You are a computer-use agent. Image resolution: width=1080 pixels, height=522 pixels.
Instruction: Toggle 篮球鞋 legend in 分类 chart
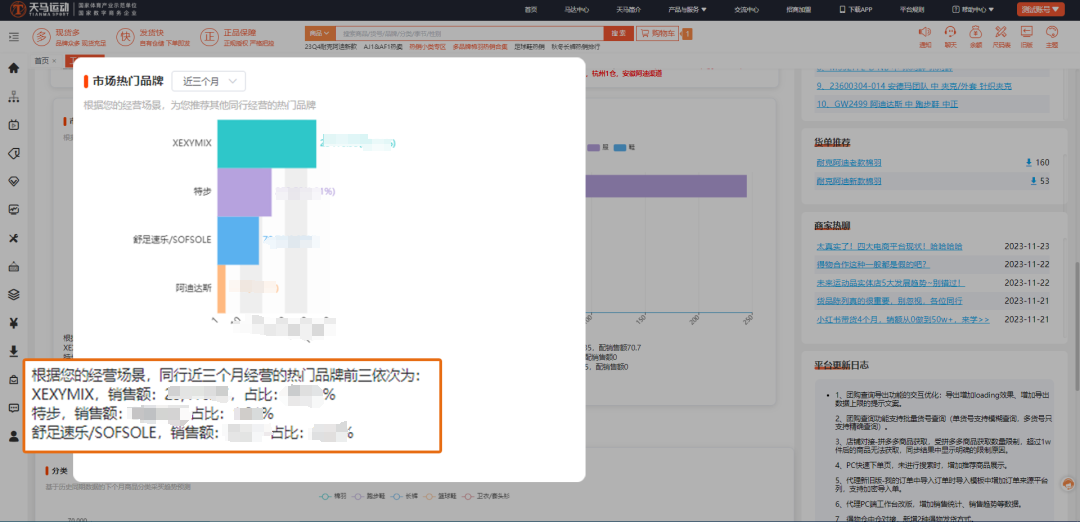pyautogui.click(x=440, y=496)
